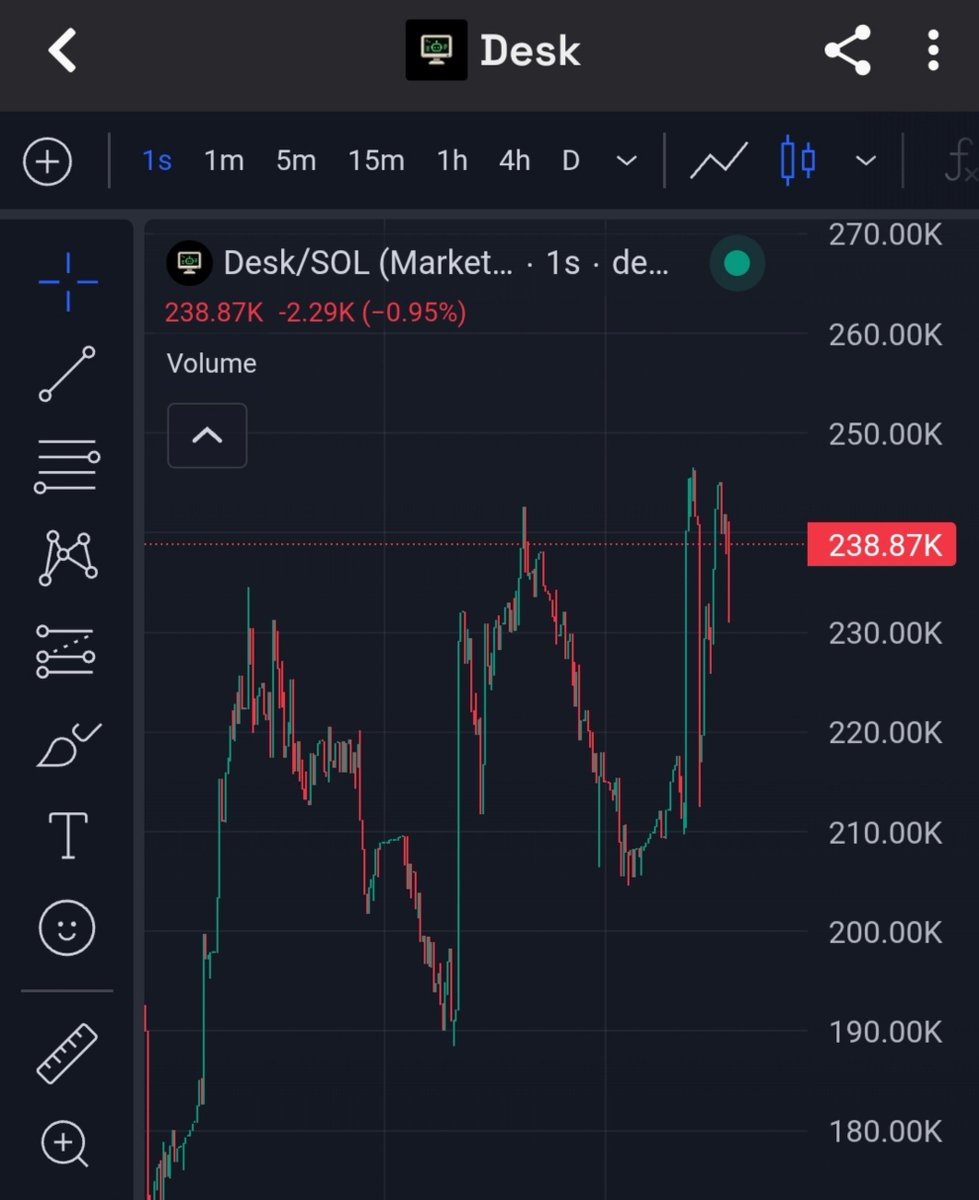Select the XABCD pattern tool

coord(67,558)
